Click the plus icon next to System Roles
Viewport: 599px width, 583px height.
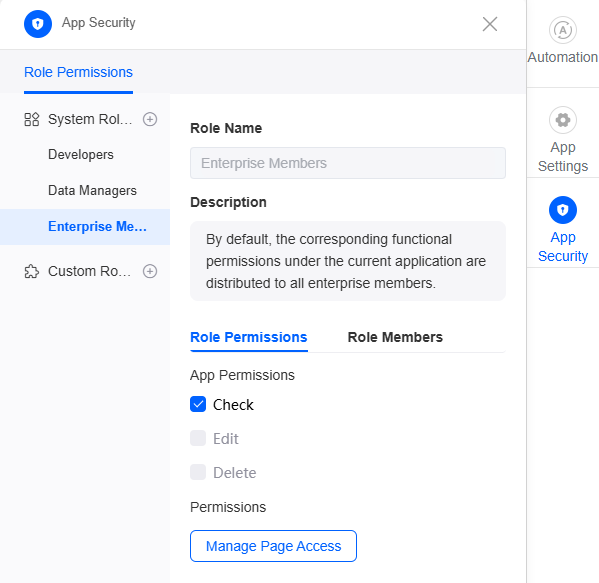click(150, 119)
